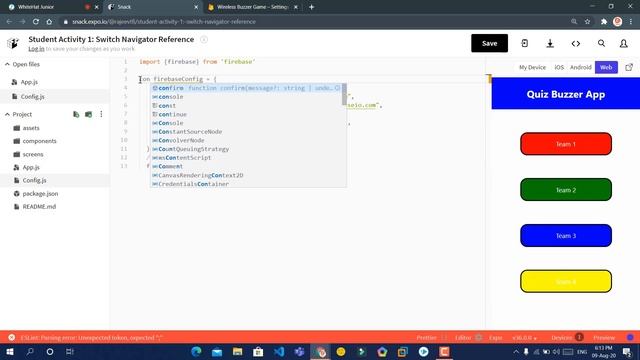Toggle the Preview switch
Viewport: 640px width, 360px height.
(x=630, y=338)
